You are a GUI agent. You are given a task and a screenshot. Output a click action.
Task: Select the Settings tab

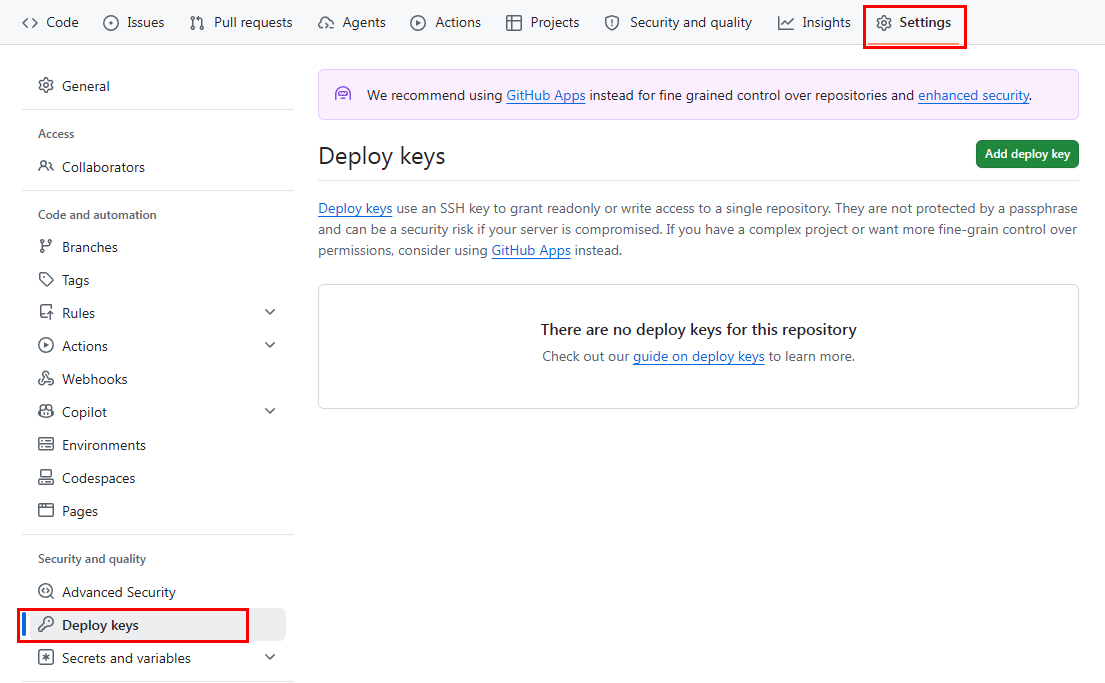[914, 23]
